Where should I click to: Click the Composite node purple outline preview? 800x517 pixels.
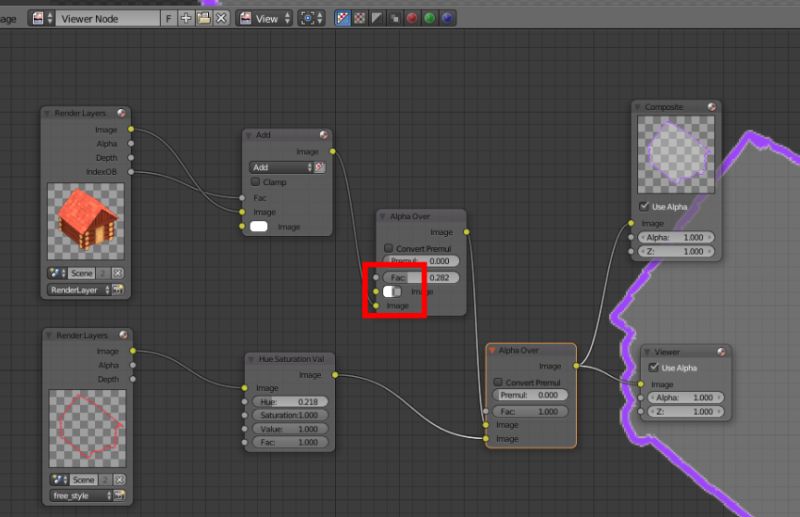676,155
